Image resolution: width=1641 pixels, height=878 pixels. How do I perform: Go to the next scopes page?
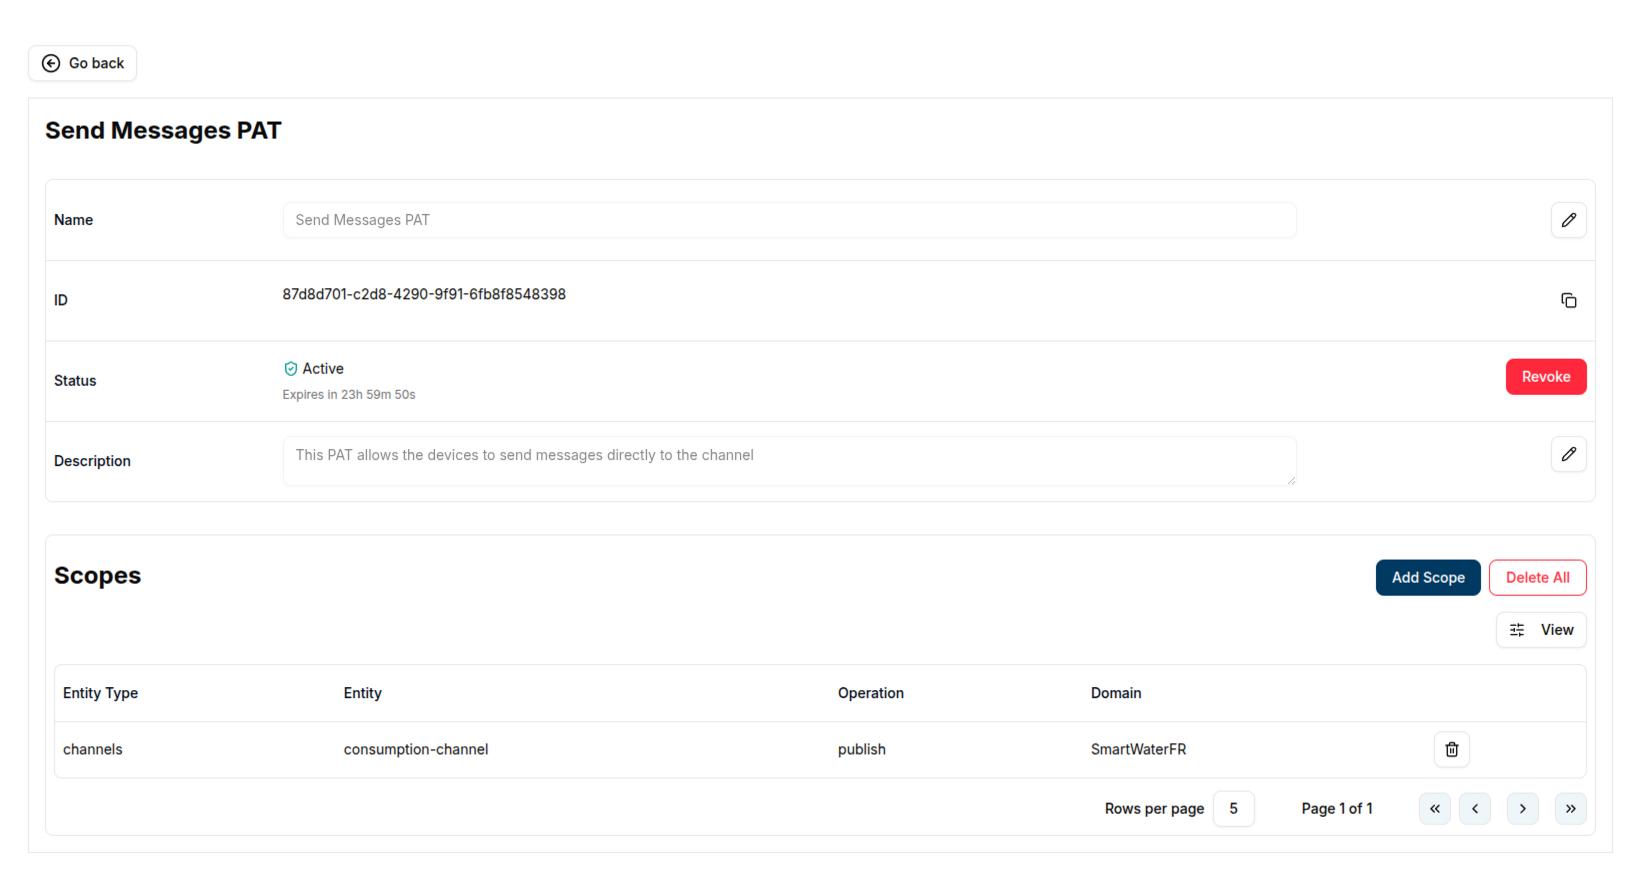pos(1522,809)
